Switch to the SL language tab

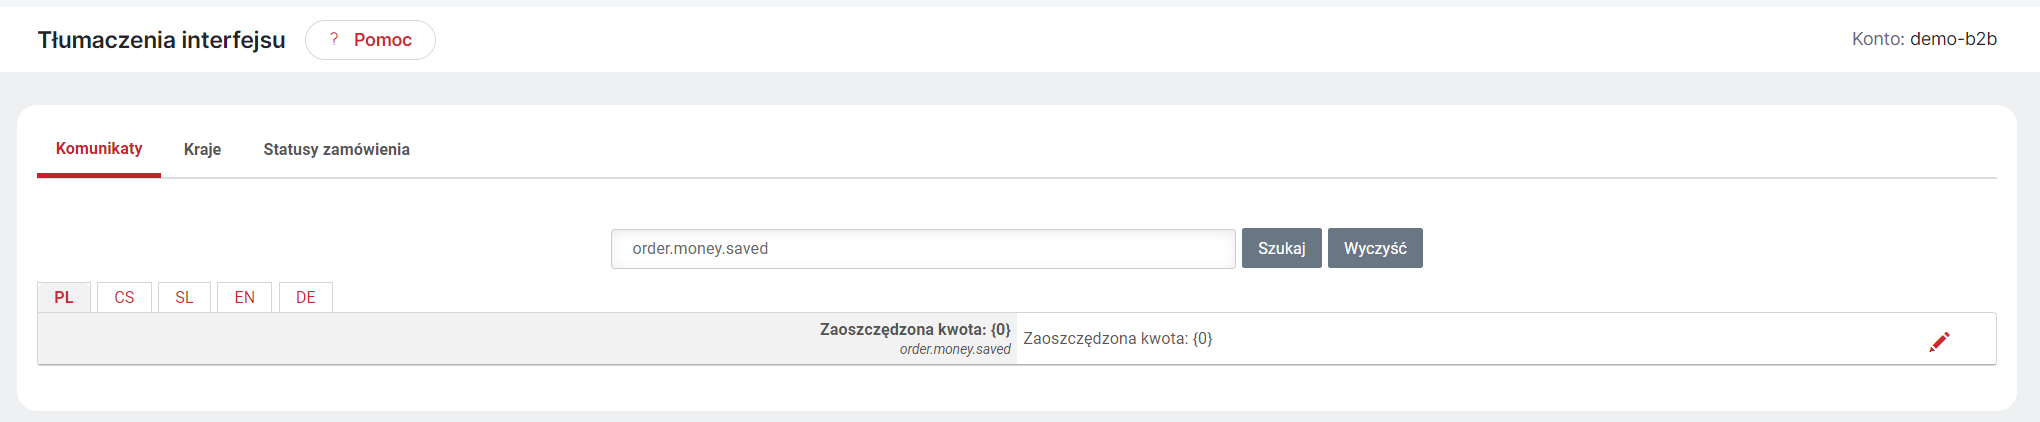(x=184, y=297)
